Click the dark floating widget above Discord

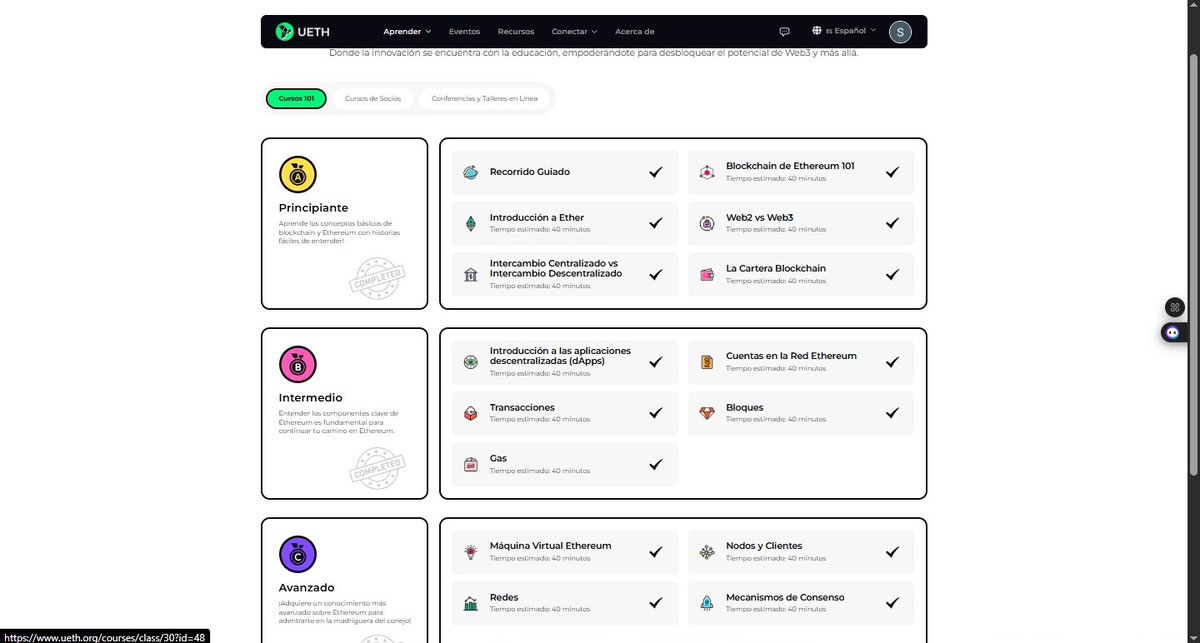point(1175,307)
